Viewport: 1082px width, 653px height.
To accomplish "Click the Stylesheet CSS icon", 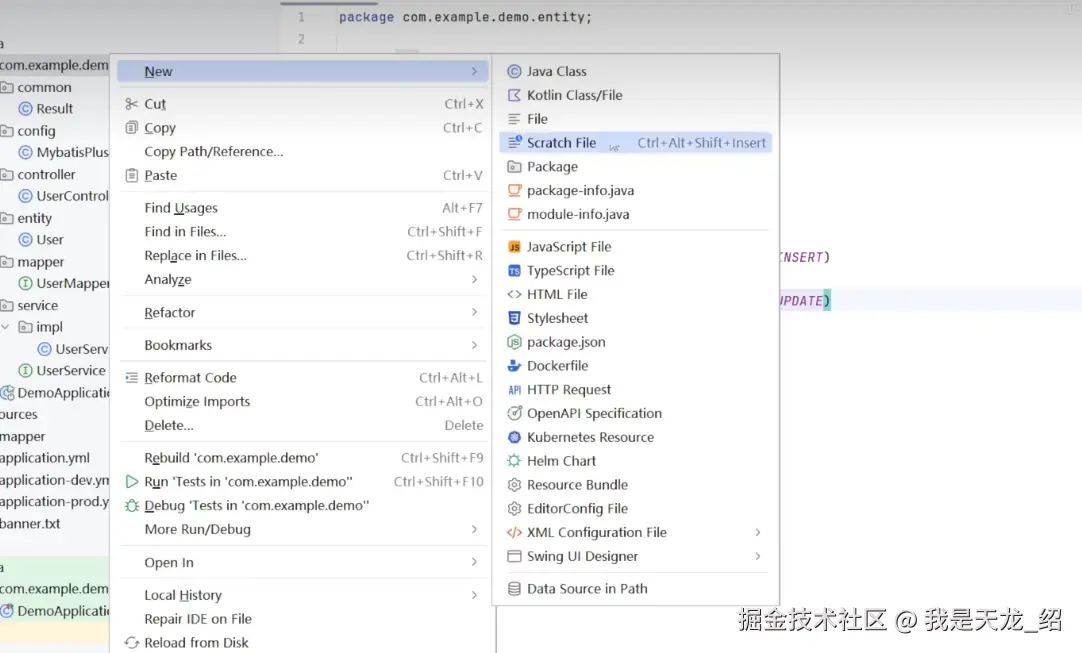I will coord(514,318).
